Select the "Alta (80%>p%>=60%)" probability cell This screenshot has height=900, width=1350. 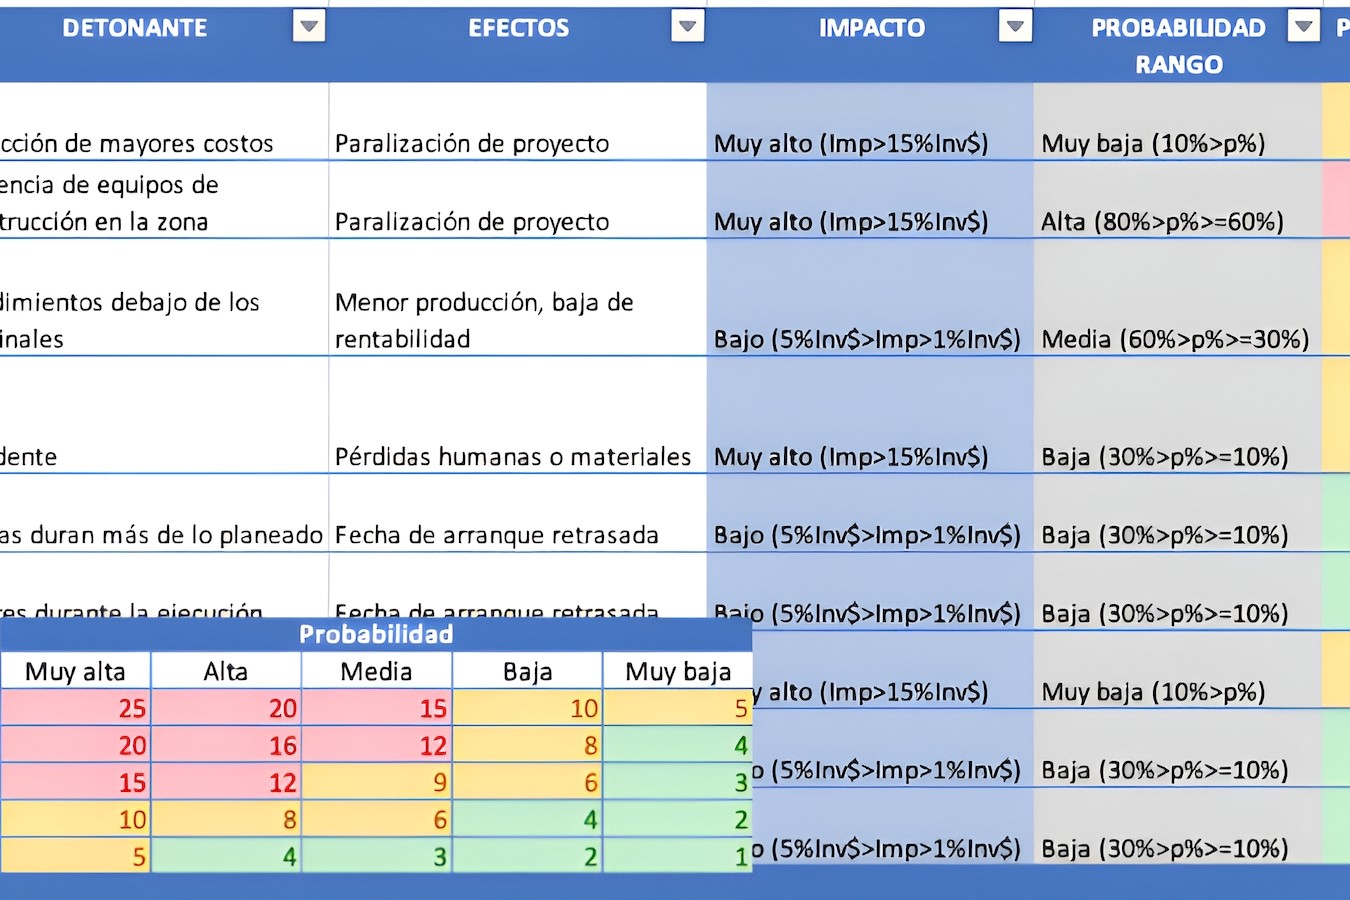click(1162, 221)
